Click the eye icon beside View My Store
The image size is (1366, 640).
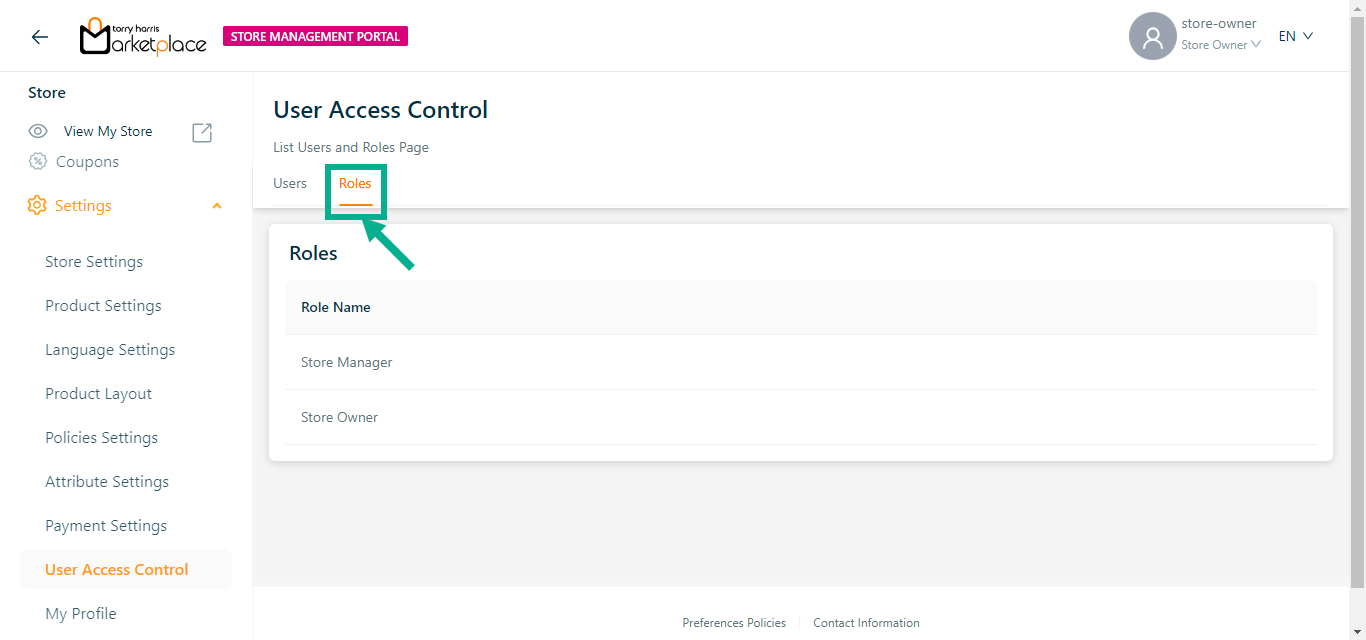pyautogui.click(x=38, y=131)
